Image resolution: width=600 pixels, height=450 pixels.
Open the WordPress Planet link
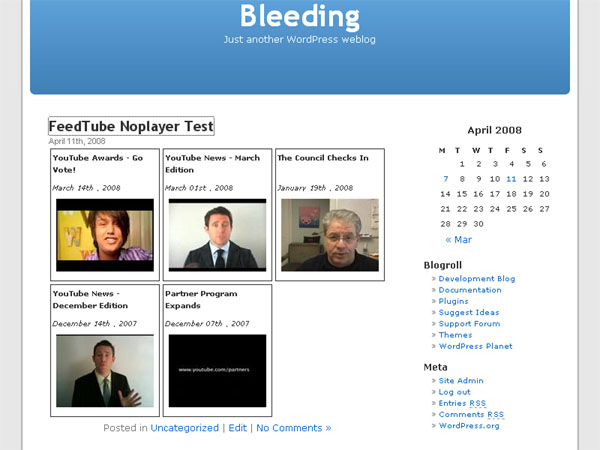pyautogui.click(x=476, y=346)
